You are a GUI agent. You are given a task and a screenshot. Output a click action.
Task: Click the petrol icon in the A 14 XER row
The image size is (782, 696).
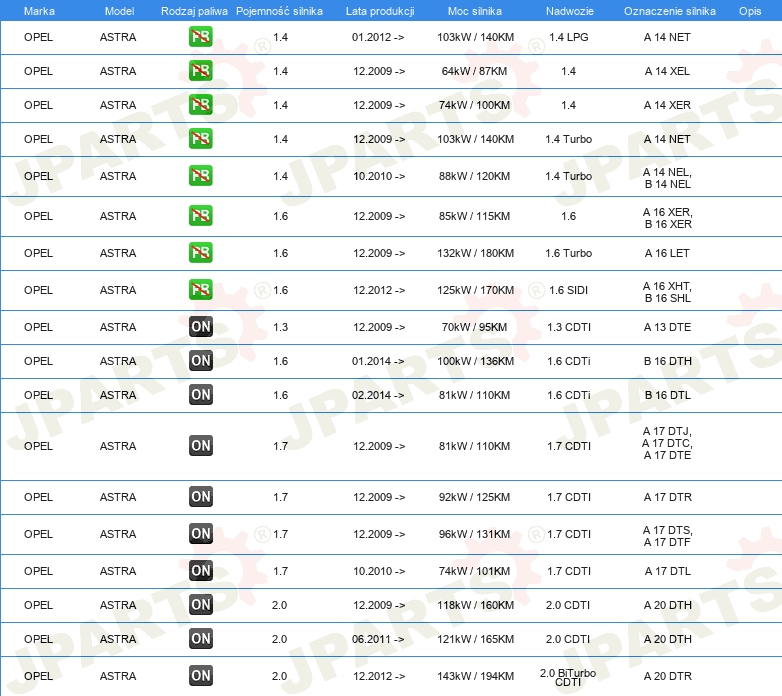coord(200,105)
